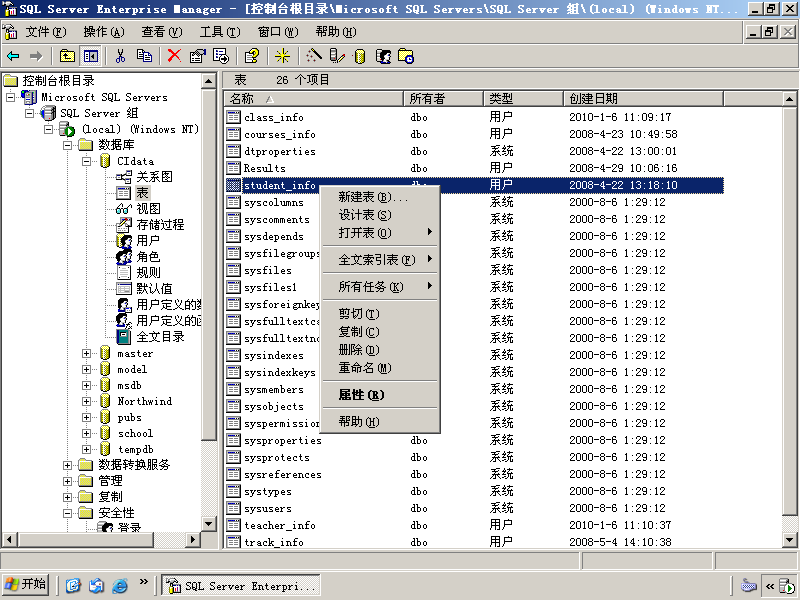Click the yellow New star icon
The image size is (800, 600).
[x=282, y=56]
